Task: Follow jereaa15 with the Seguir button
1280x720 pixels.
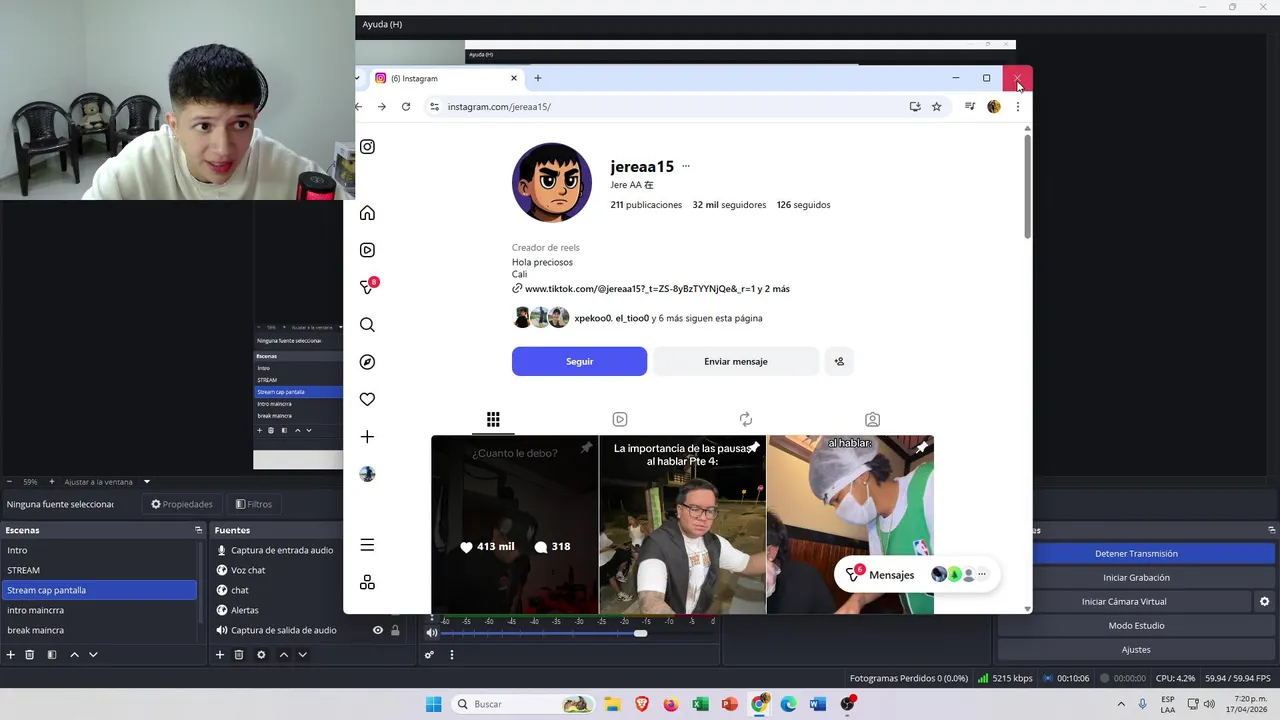Action: pos(579,361)
